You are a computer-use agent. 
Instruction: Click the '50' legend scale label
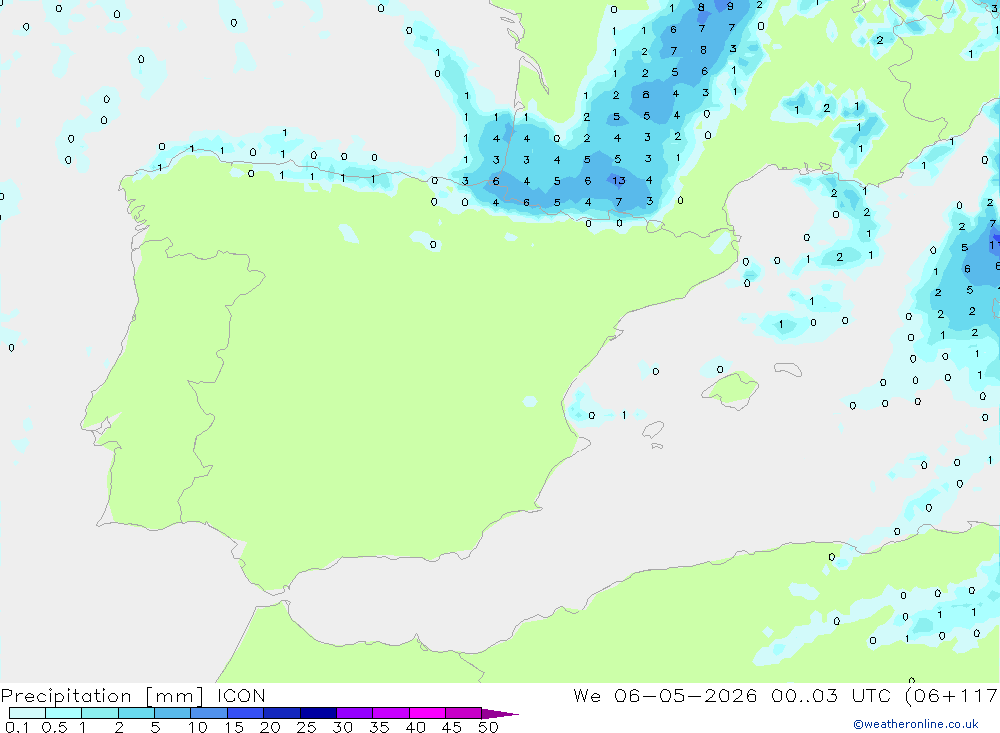point(488,727)
